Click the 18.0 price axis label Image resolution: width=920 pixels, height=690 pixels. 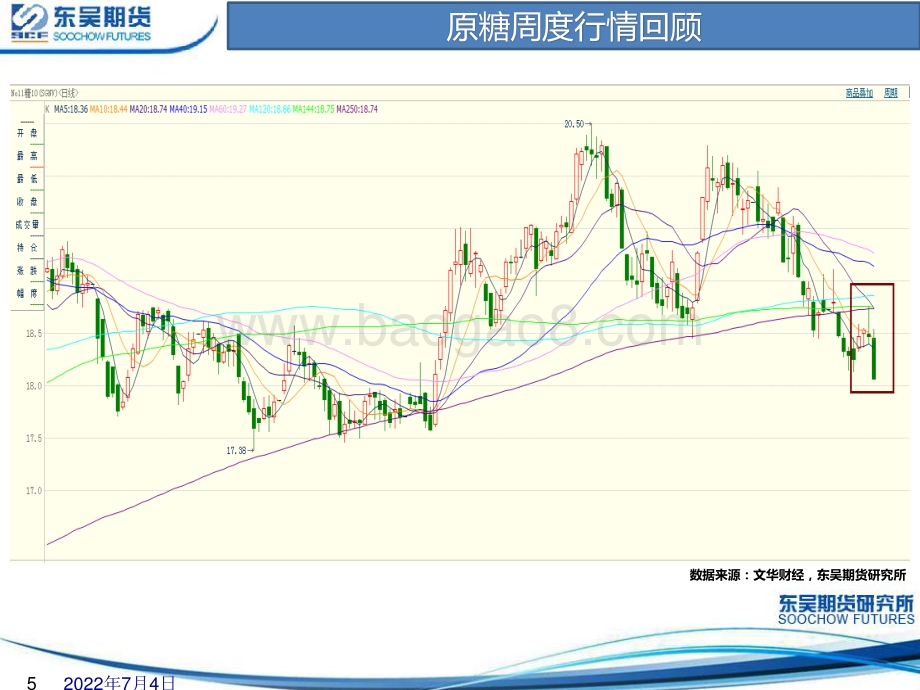click(x=33, y=385)
